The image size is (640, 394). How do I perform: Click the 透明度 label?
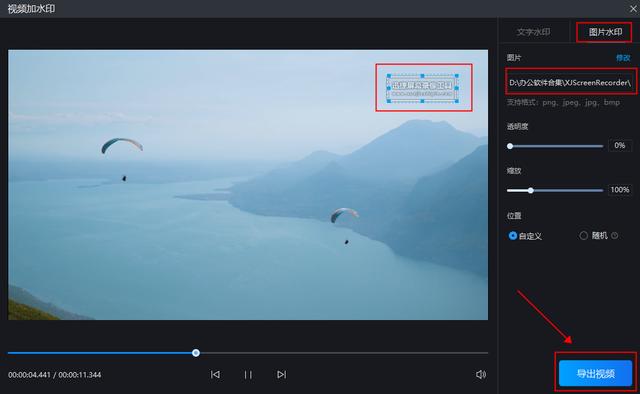(517, 127)
